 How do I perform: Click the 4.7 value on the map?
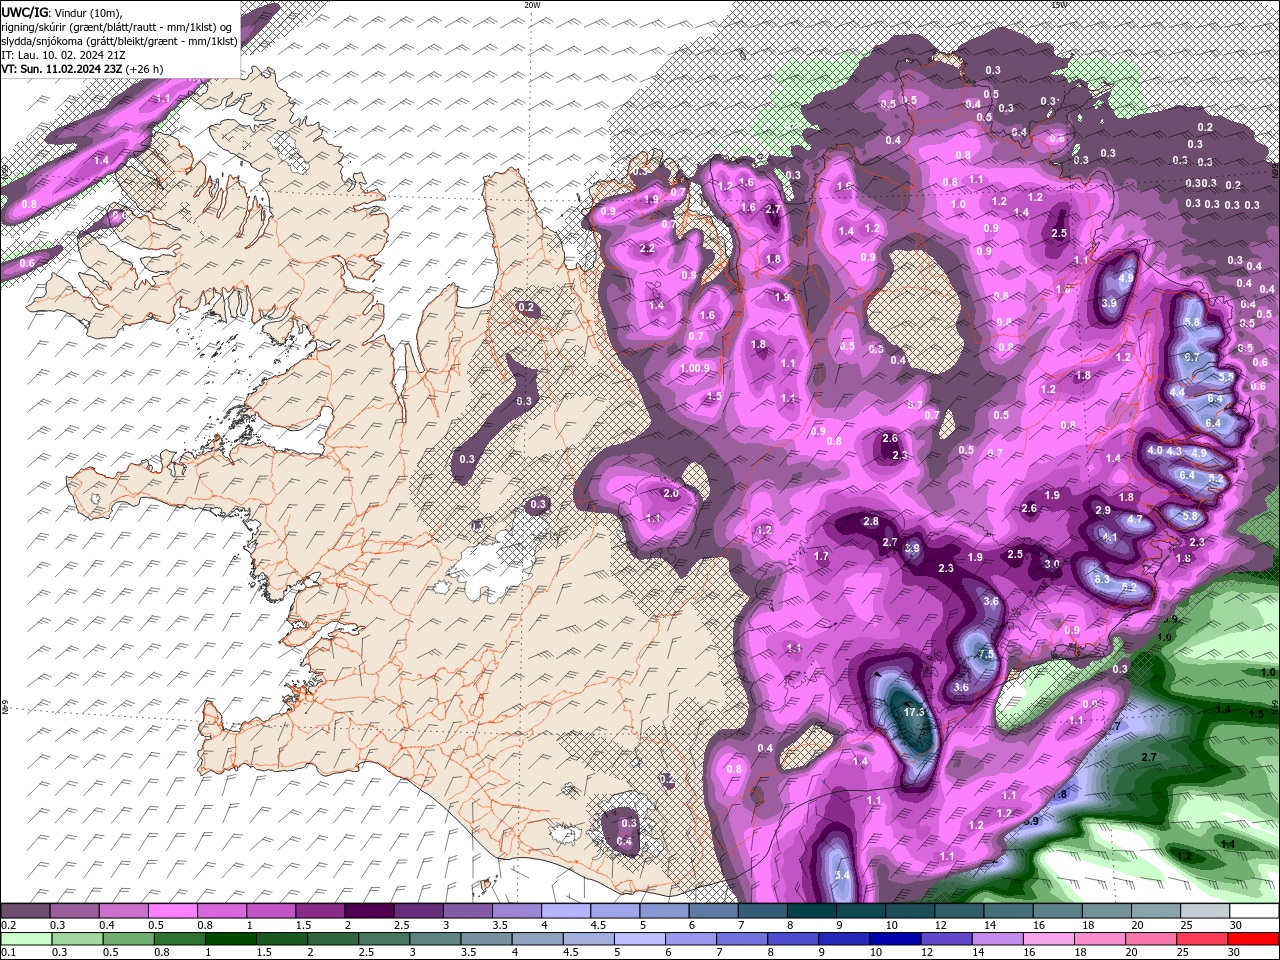(1135, 520)
